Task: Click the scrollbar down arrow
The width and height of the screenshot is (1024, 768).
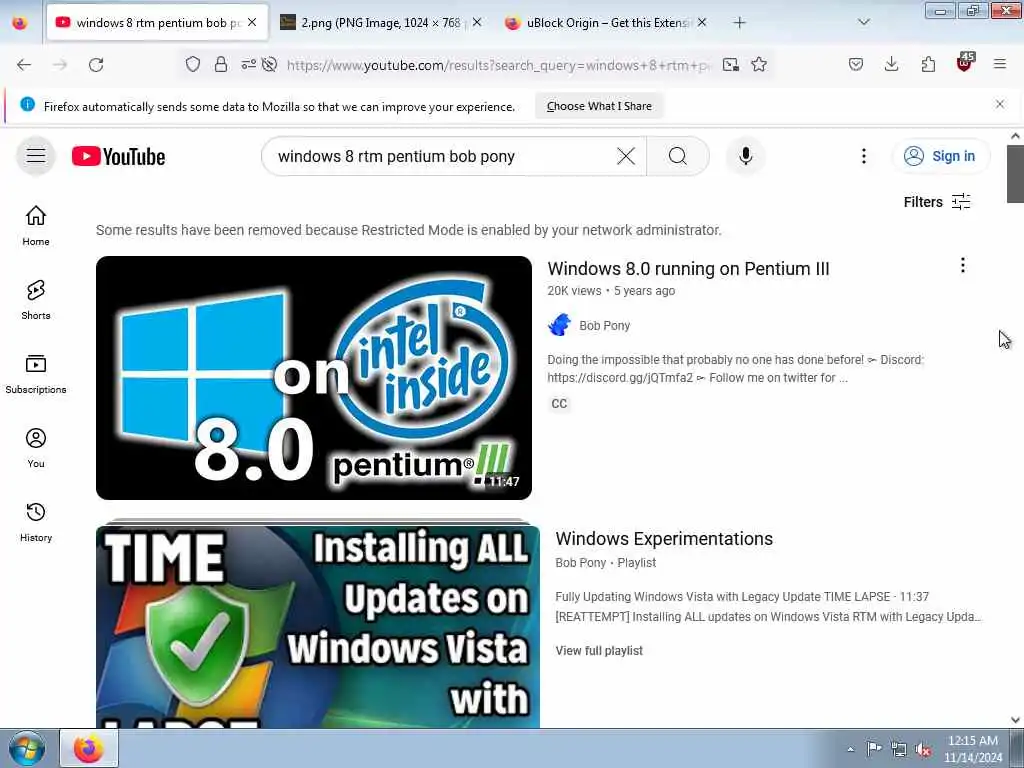Action: [x=1015, y=720]
